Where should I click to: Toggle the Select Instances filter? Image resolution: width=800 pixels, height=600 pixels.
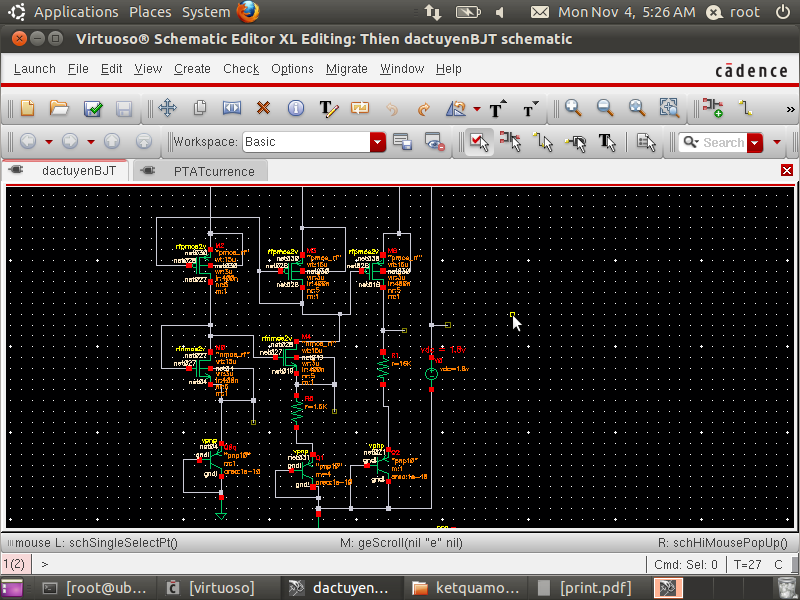click(511, 142)
